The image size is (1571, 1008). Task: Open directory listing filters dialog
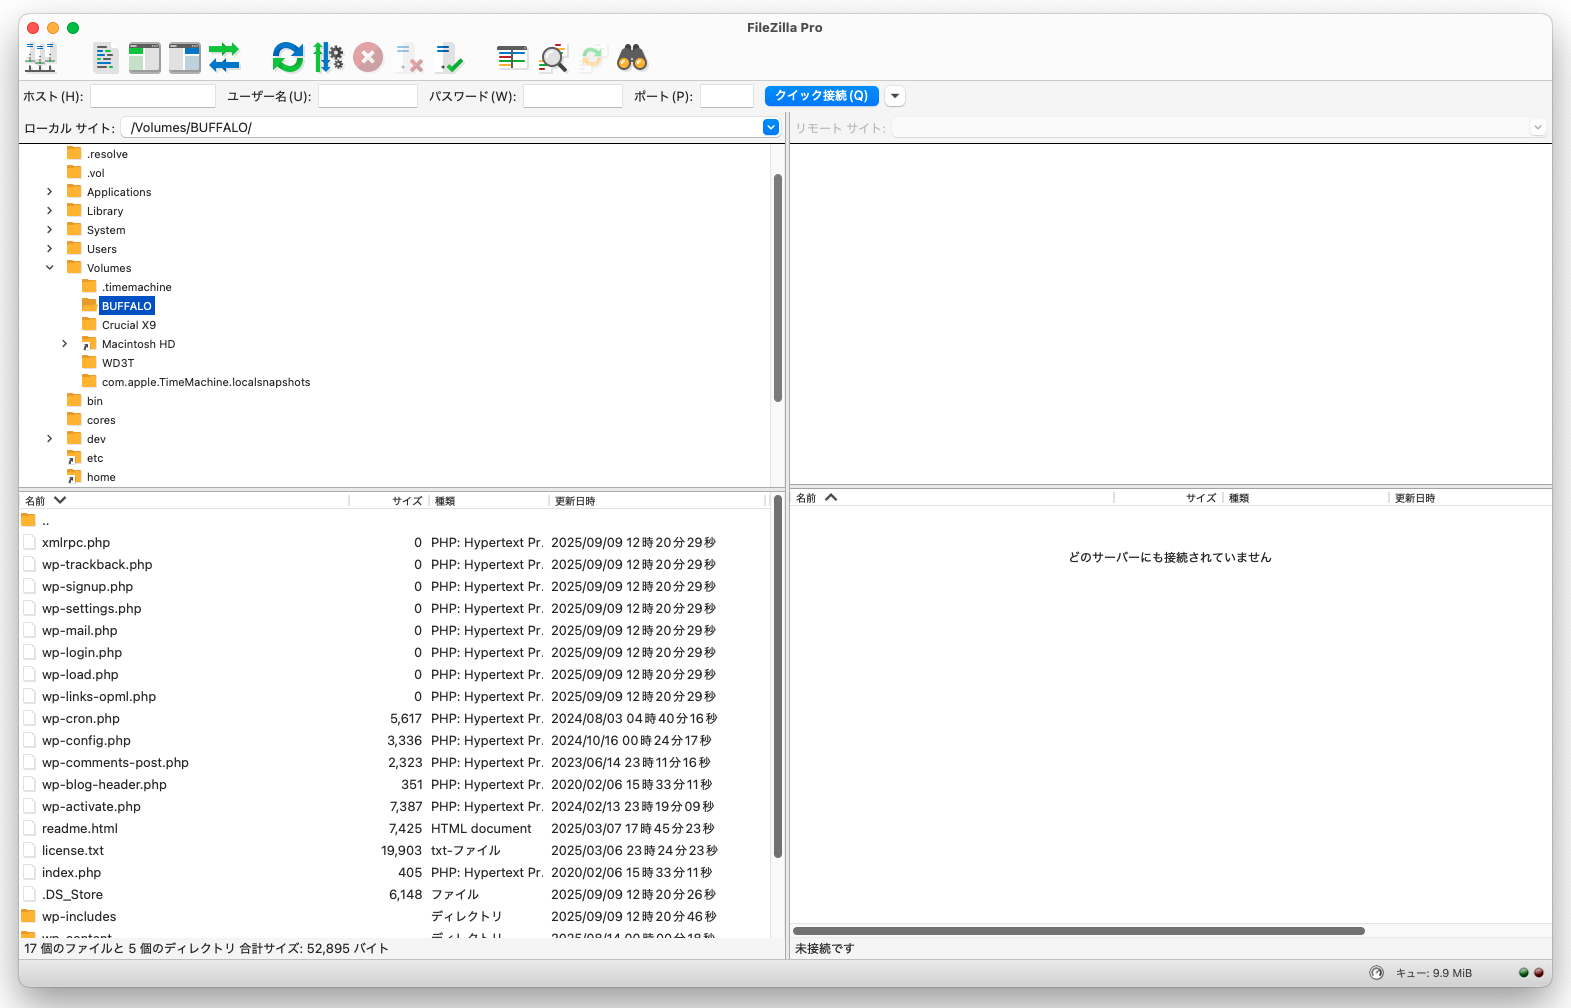point(512,58)
